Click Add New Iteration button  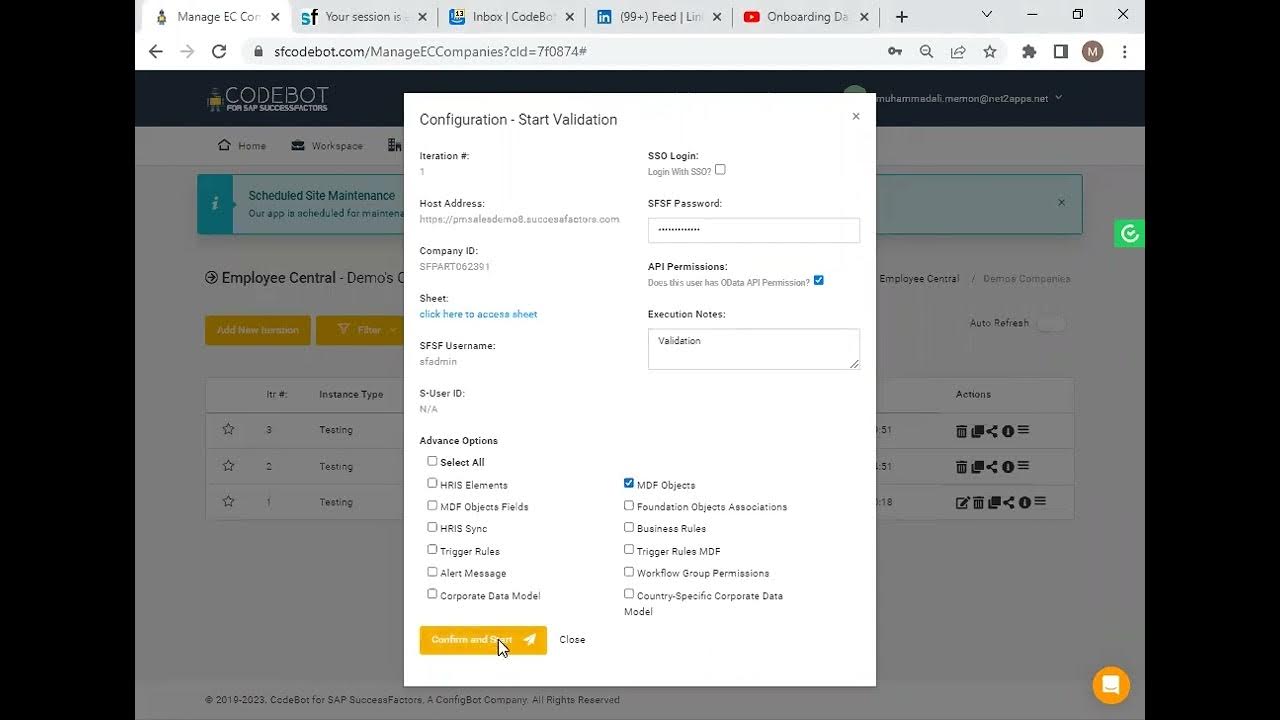258,330
